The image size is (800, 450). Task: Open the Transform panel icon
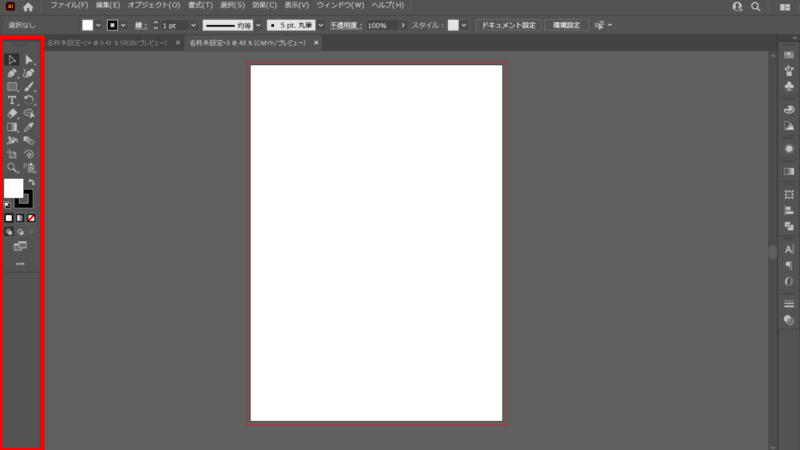tap(789, 195)
